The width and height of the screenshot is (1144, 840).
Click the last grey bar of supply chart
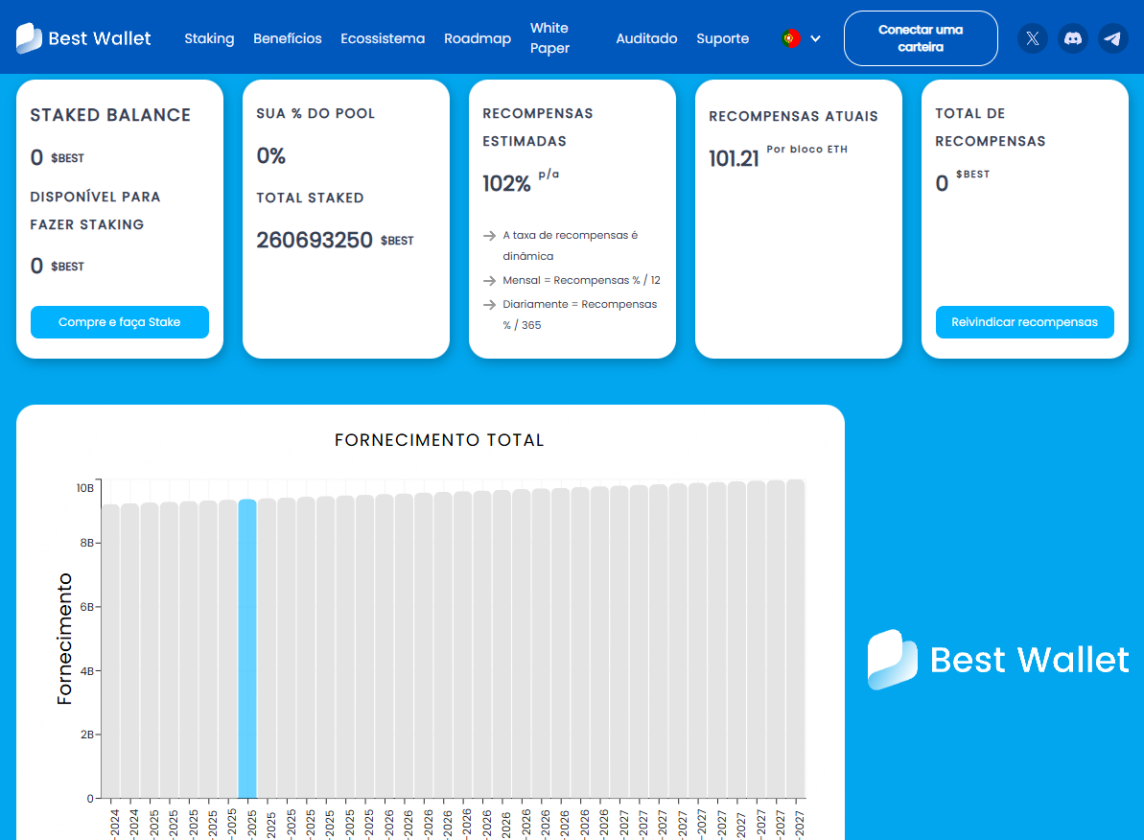pyautogui.click(x=795, y=639)
